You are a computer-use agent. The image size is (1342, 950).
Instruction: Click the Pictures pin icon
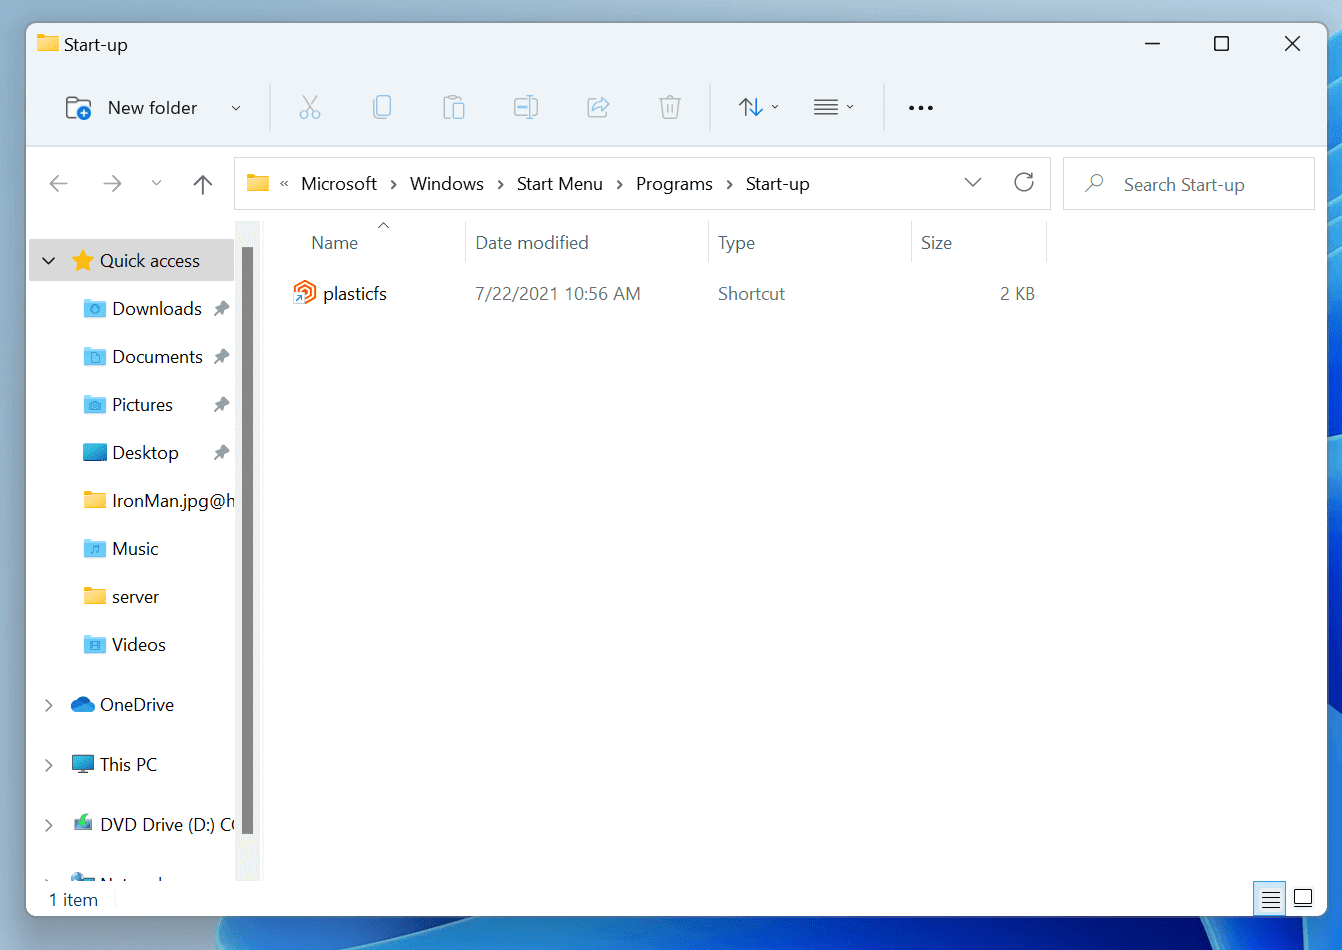[222, 405]
